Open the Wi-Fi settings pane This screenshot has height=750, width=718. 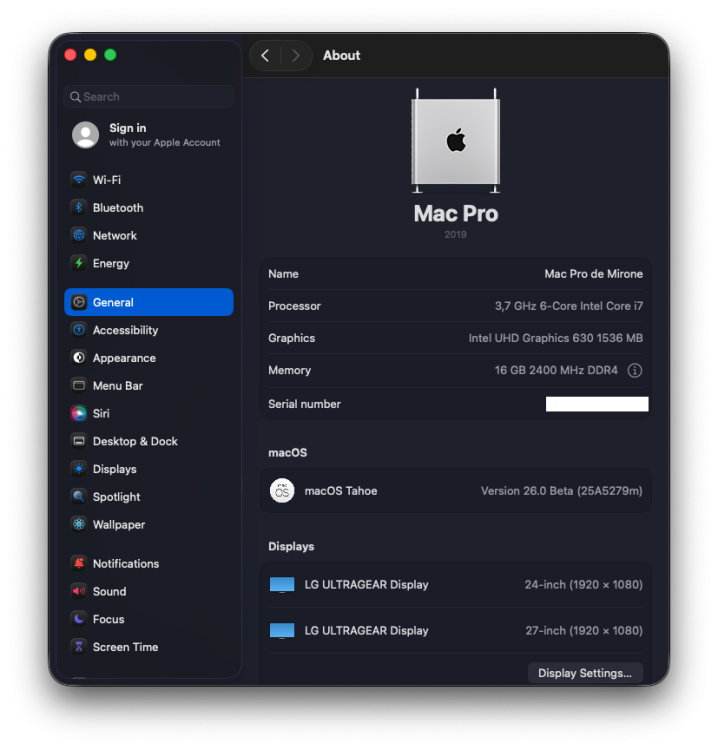[149, 180]
